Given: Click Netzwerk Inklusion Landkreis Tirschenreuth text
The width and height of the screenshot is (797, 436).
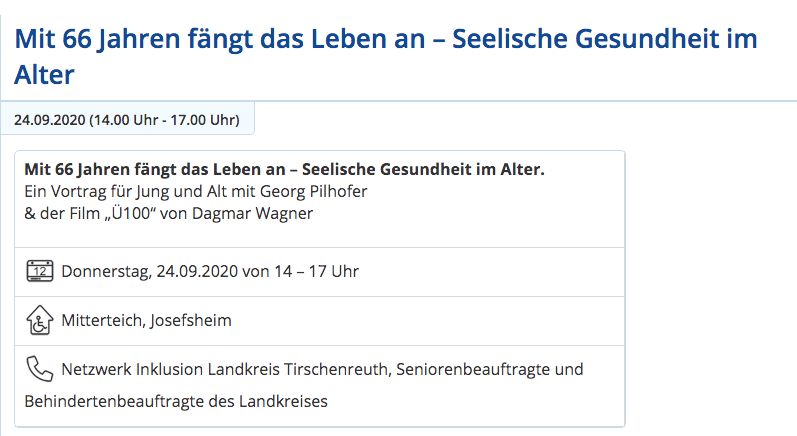Looking at the screenshot, I should [x=227, y=369].
